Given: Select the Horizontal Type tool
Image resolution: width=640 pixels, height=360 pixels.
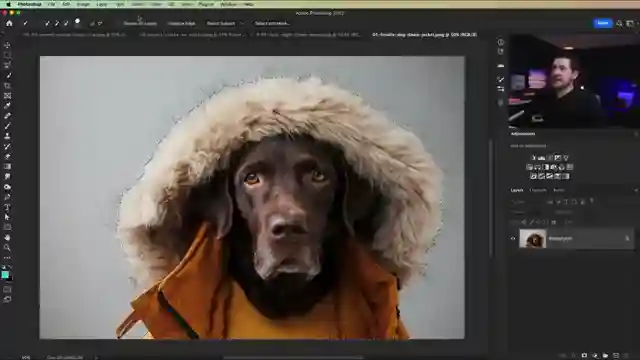Looking at the screenshot, I should (7, 207).
